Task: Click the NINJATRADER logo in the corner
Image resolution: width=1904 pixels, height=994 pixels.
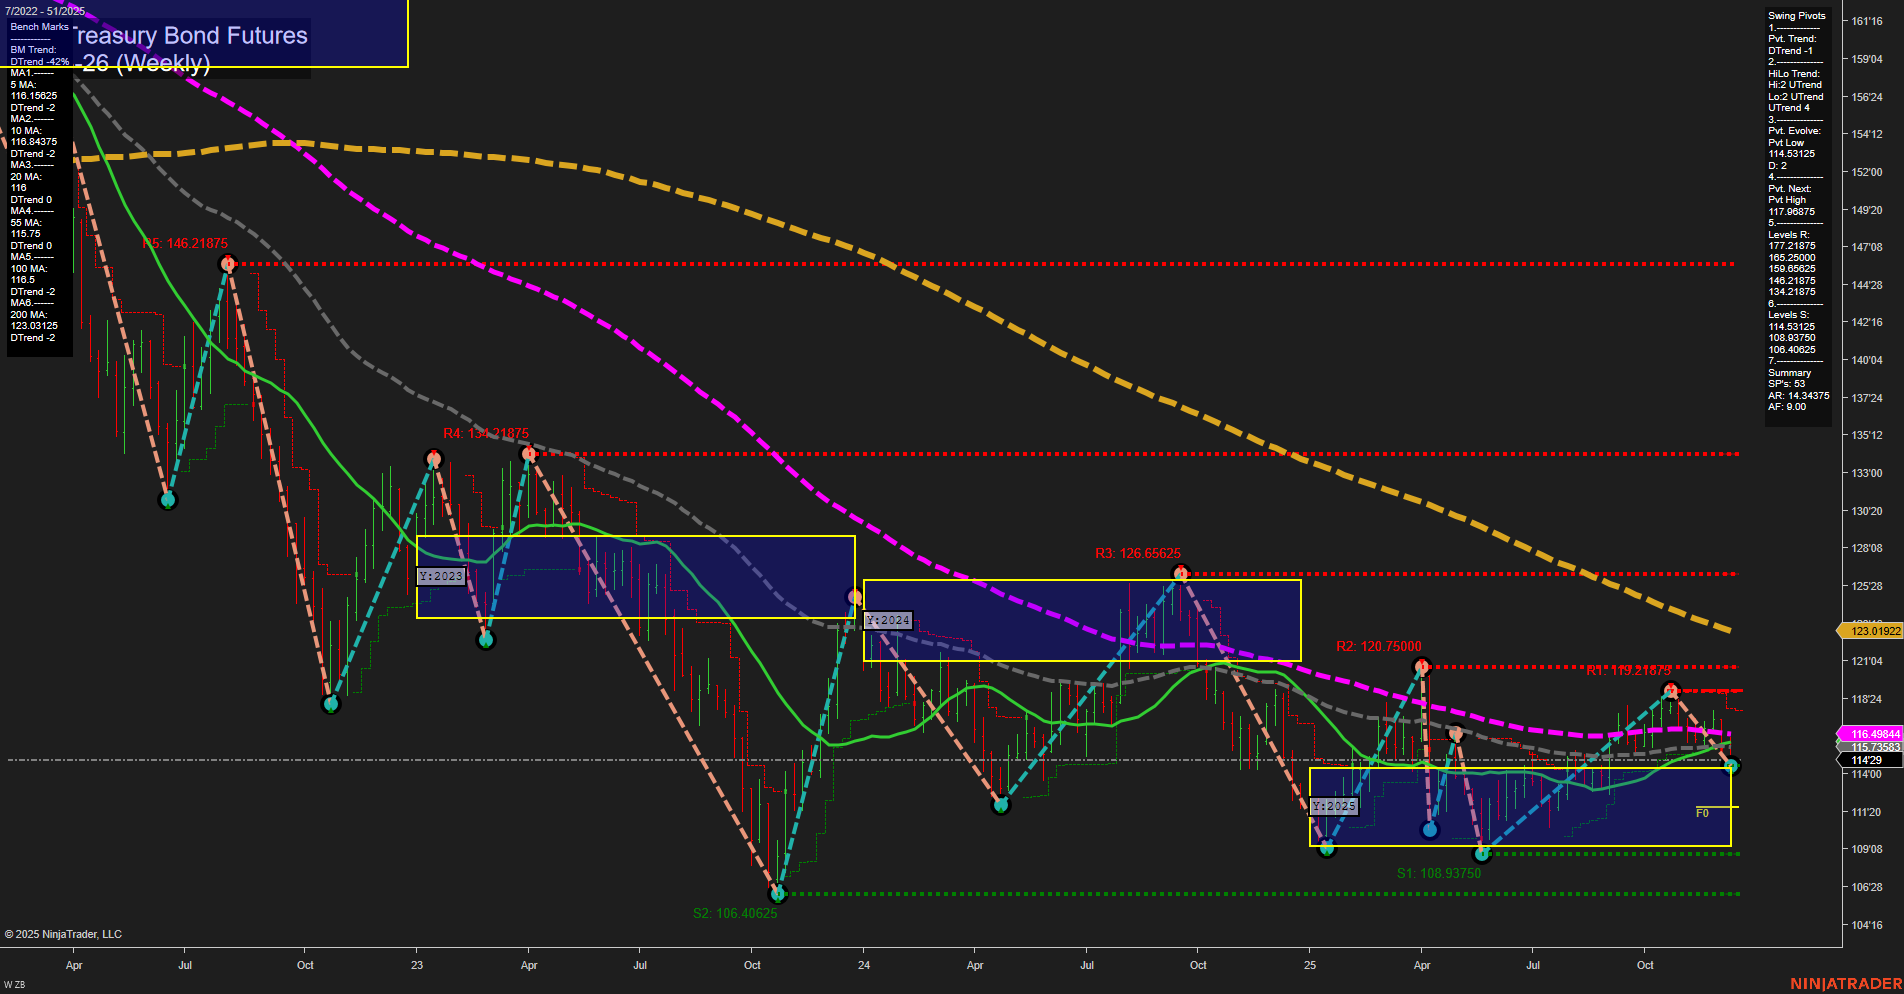Action: pos(1846,982)
